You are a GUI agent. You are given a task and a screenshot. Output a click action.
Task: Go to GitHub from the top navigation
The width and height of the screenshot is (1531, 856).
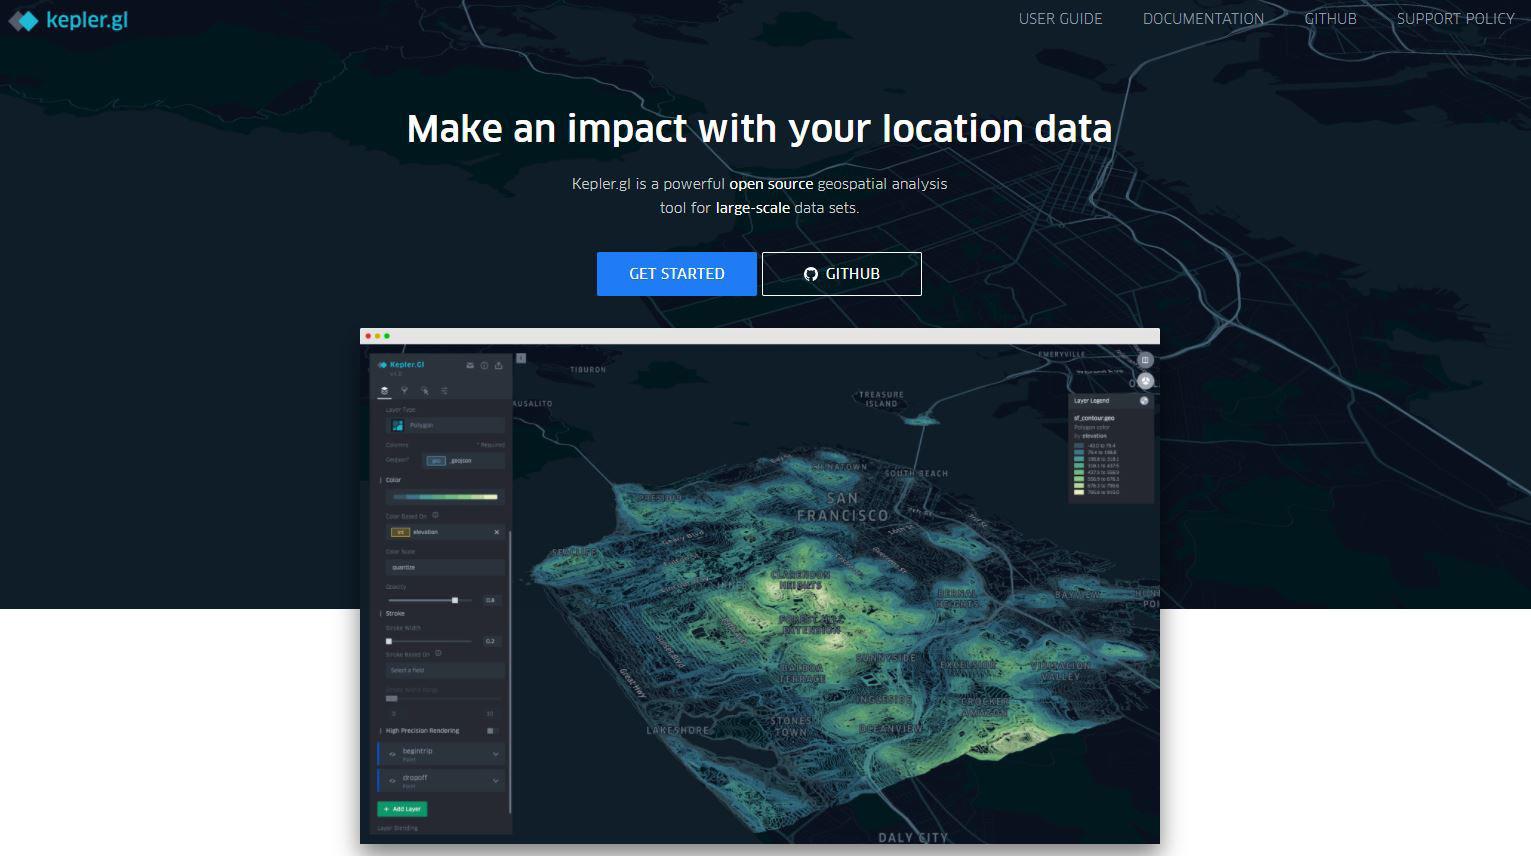click(1330, 19)
